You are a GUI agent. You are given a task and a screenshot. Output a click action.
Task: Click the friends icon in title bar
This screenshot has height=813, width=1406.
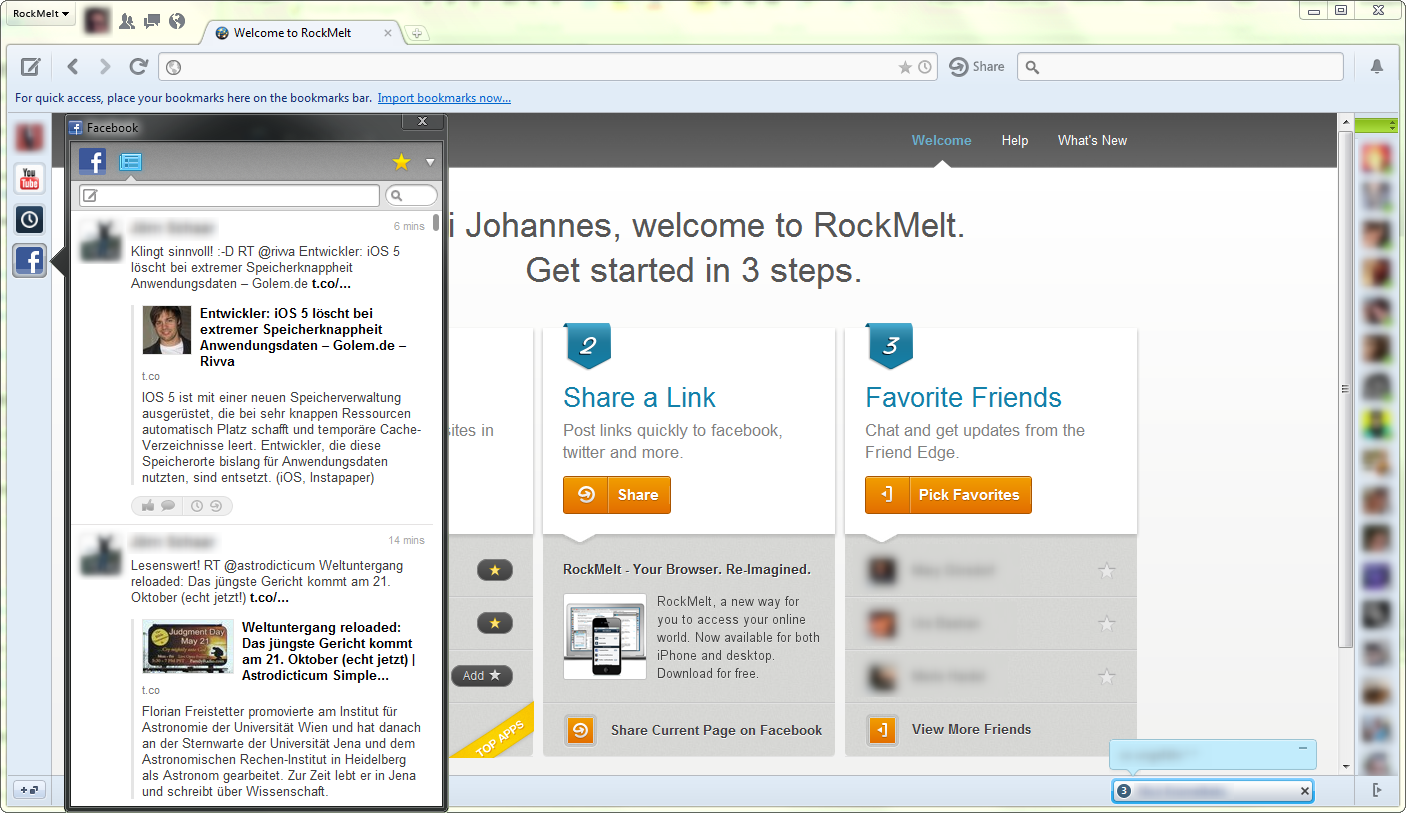[x=127, y=21]
